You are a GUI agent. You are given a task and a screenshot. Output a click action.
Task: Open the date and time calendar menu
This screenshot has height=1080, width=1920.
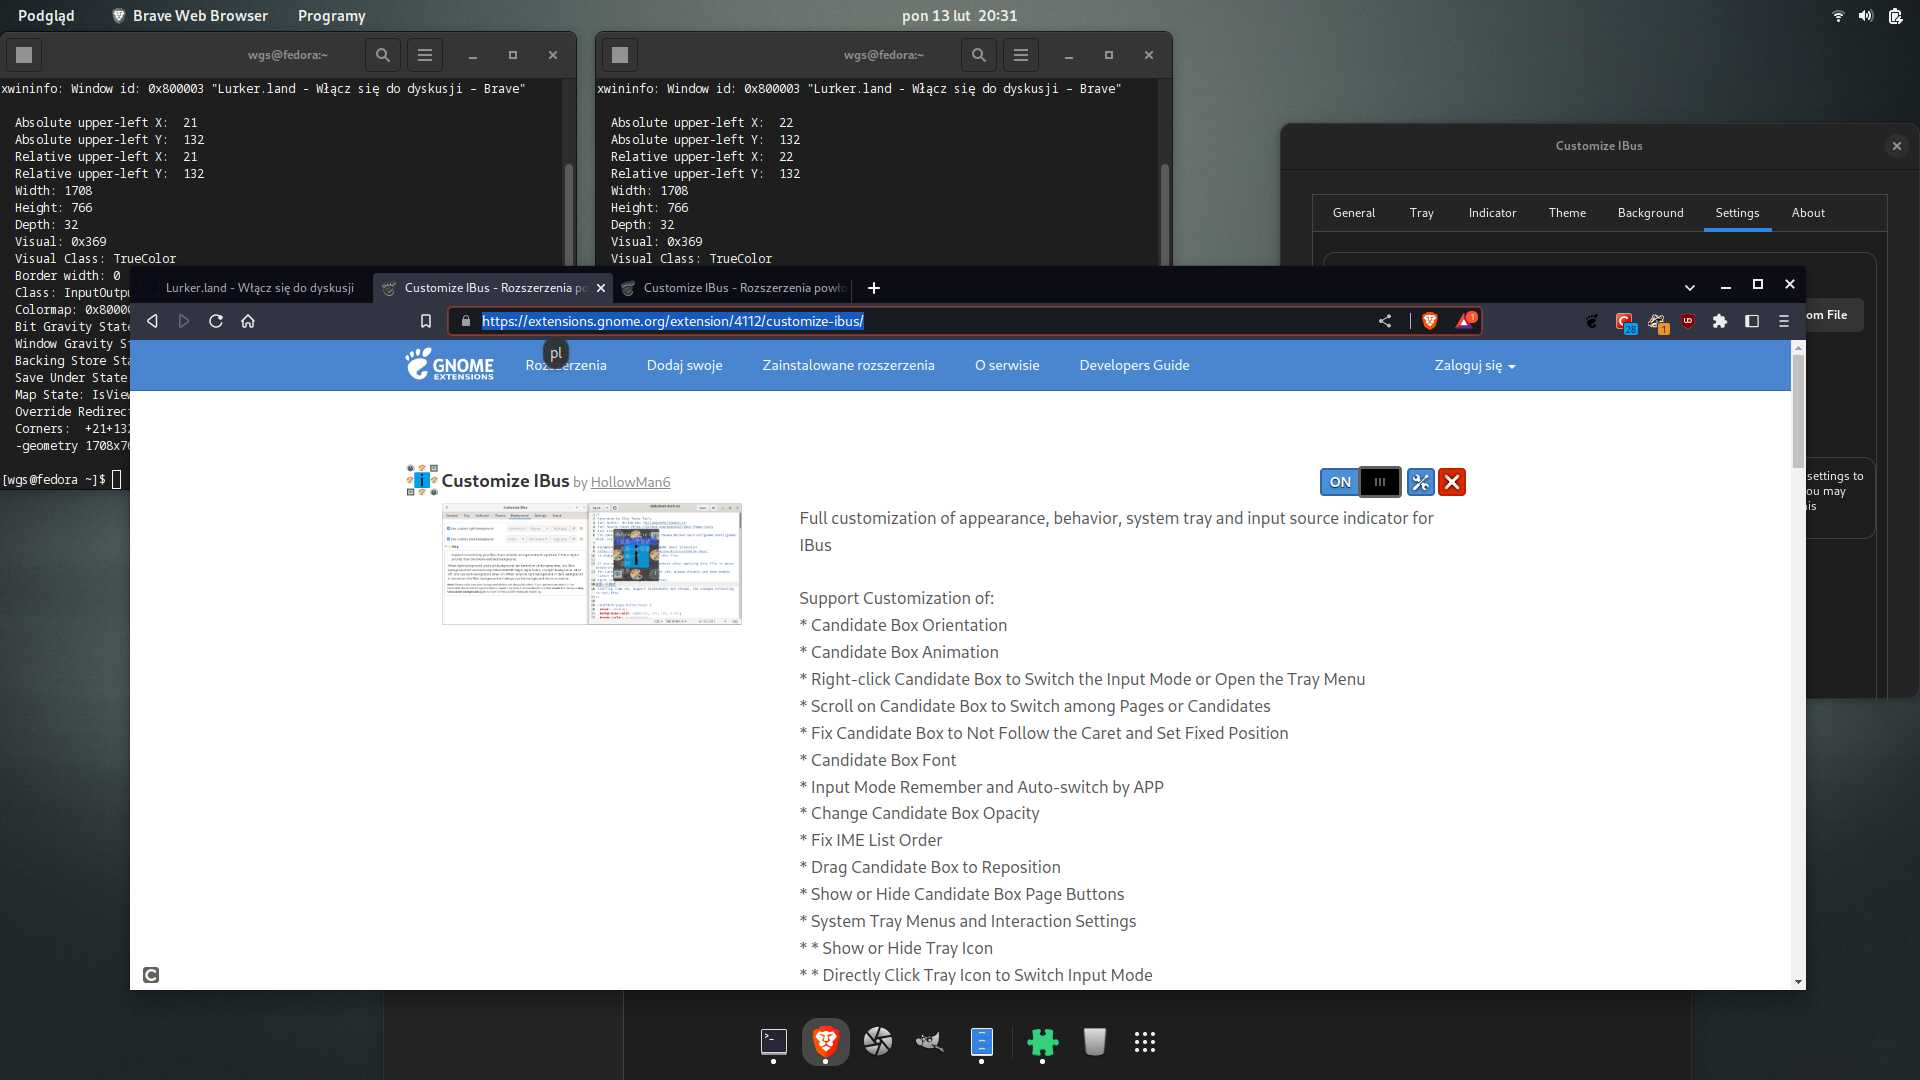(x=959, y=16)
